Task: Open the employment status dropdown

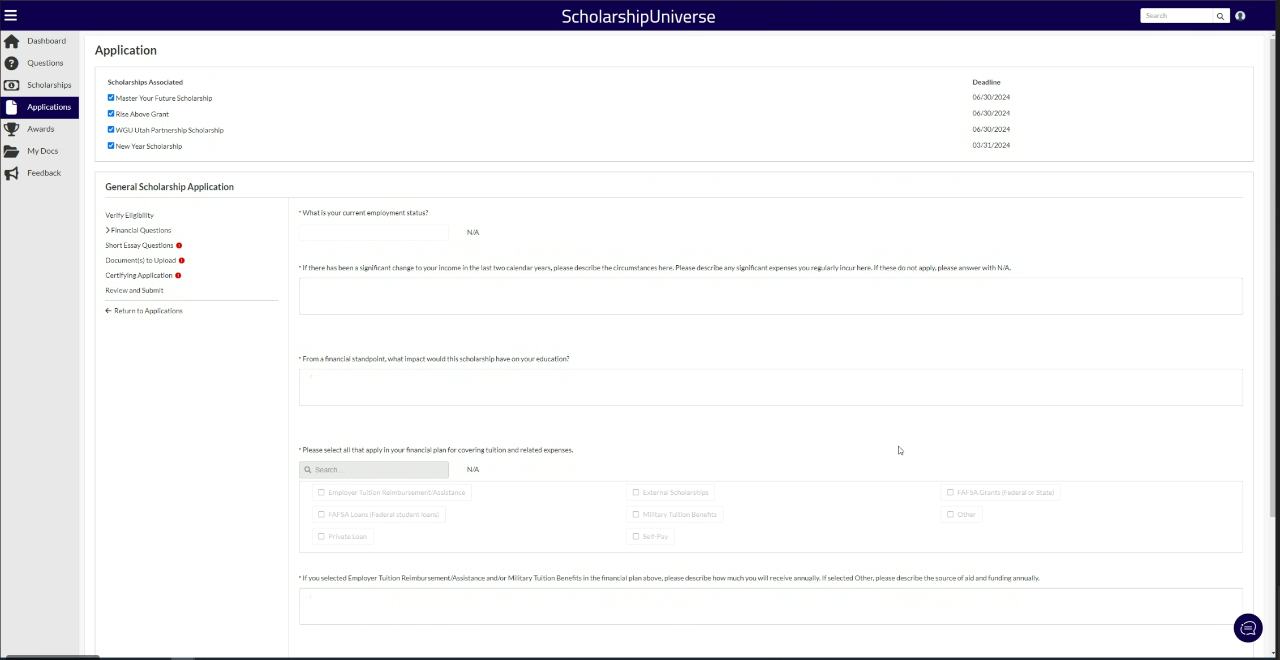Action: (374, 232)
